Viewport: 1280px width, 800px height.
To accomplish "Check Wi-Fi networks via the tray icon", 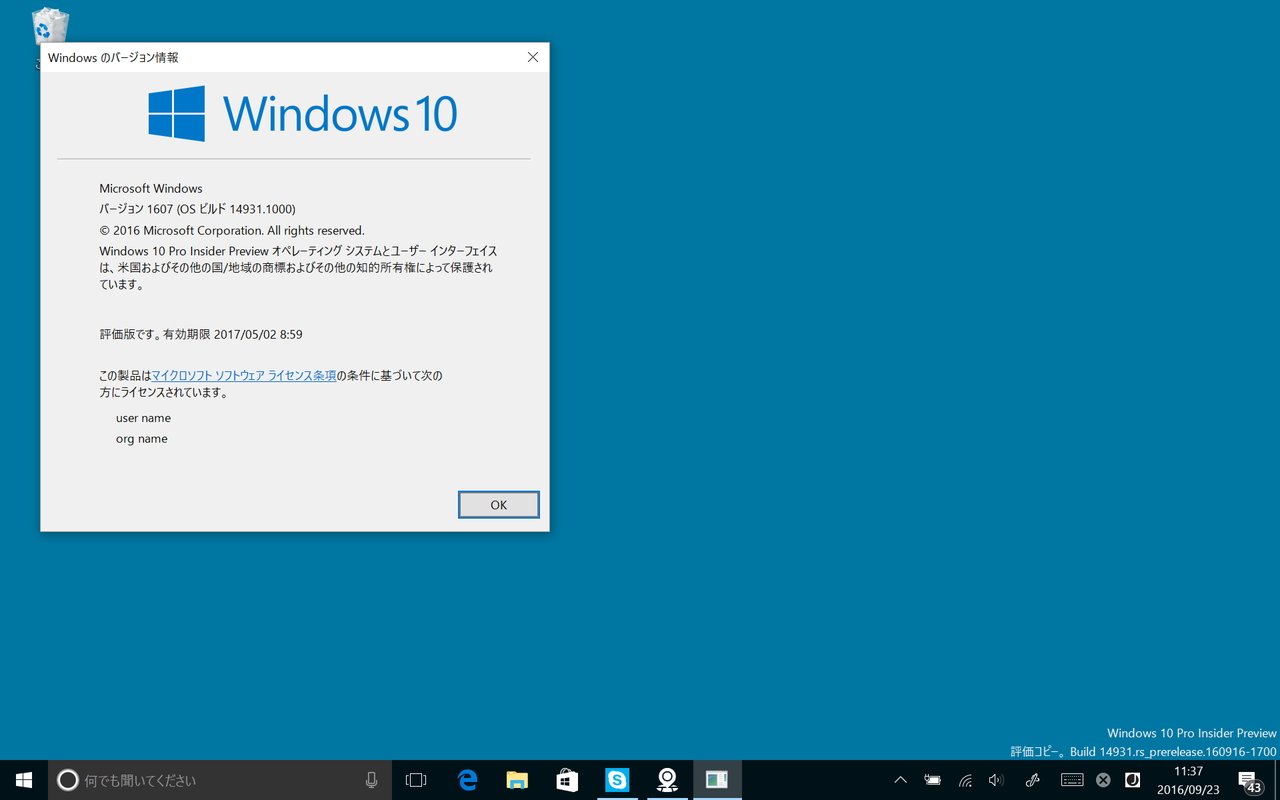I will 965,779.
